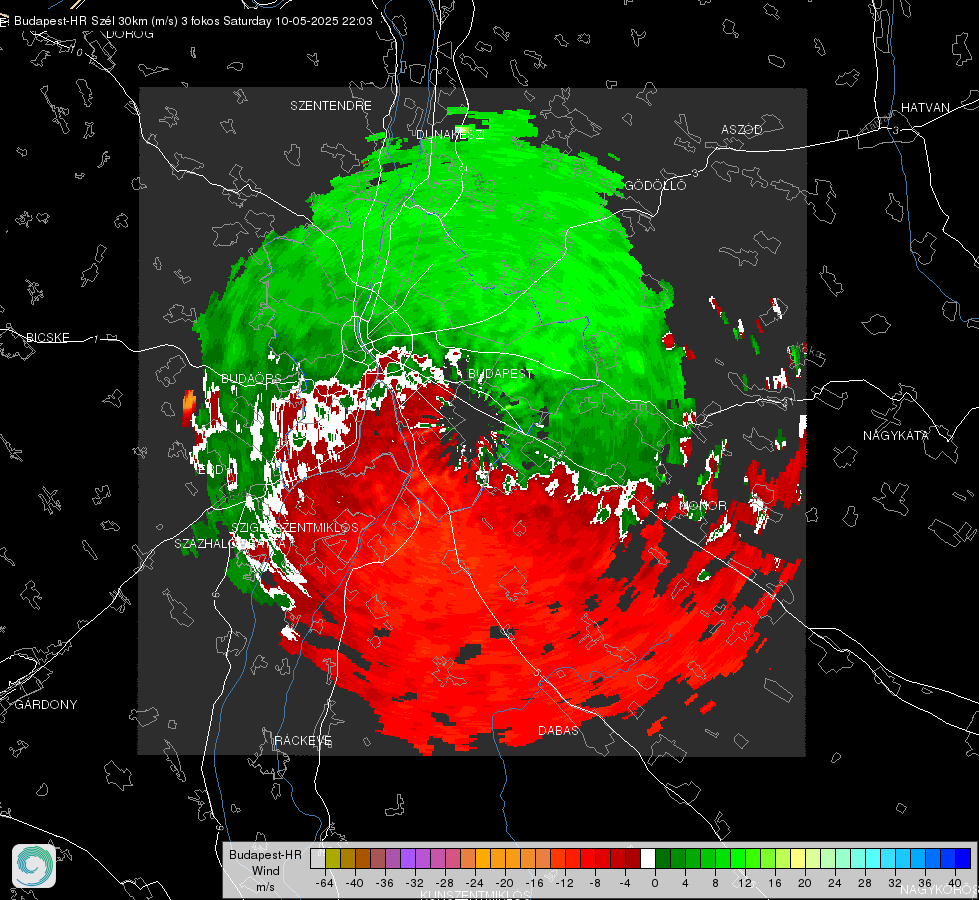Click the pale yellow 20 m/s legend swatch

pos(798,859)
